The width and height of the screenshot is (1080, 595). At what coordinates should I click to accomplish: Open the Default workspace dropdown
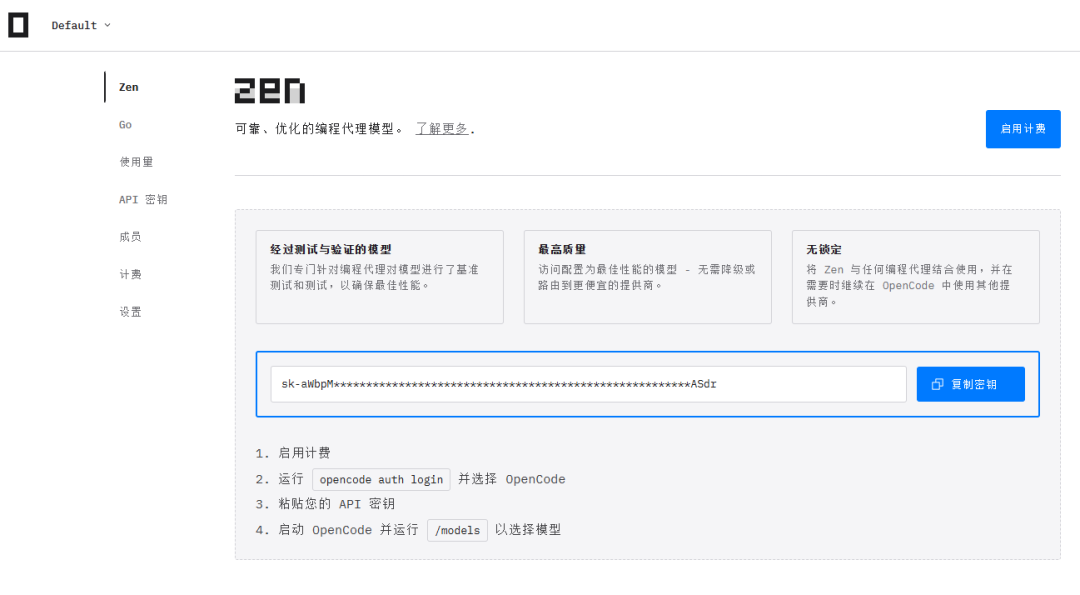(81, 25)
